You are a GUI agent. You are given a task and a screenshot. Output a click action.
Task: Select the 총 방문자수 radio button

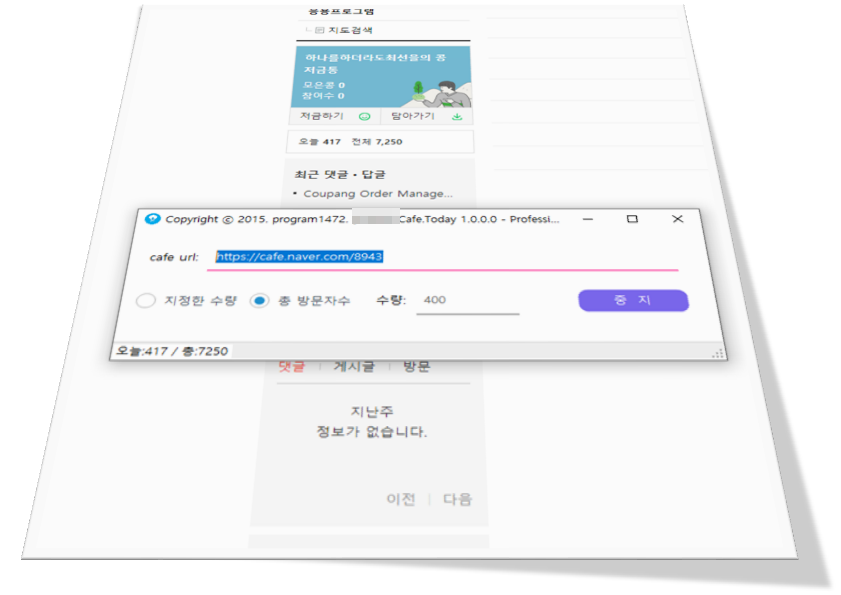click(260, 301)
